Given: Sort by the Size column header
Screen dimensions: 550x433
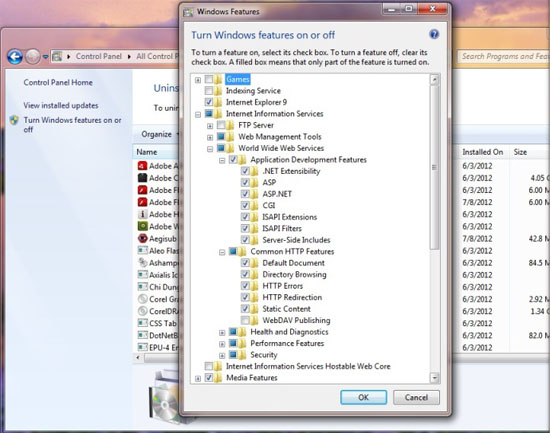Looking at the screenshot, I should pos(520,152).
